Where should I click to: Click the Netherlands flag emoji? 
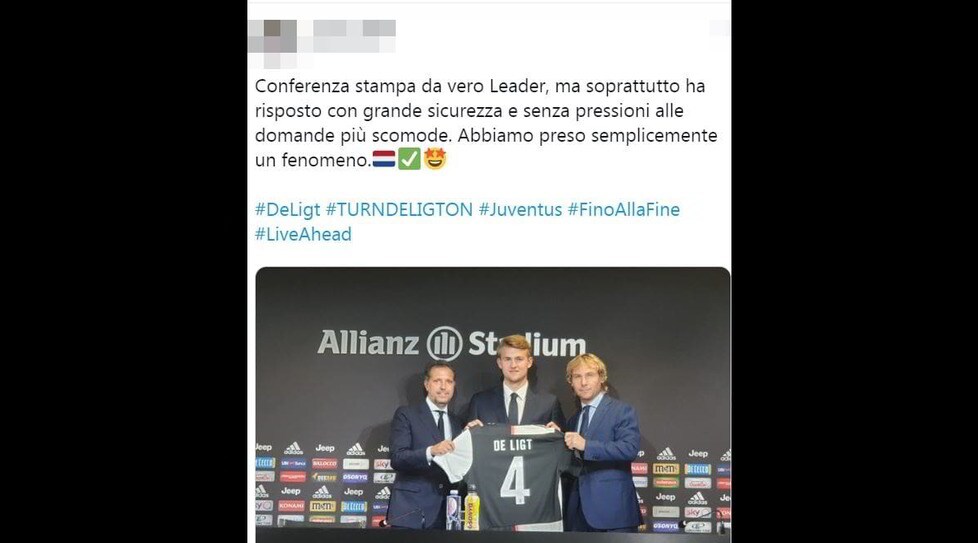pos(384,160)
